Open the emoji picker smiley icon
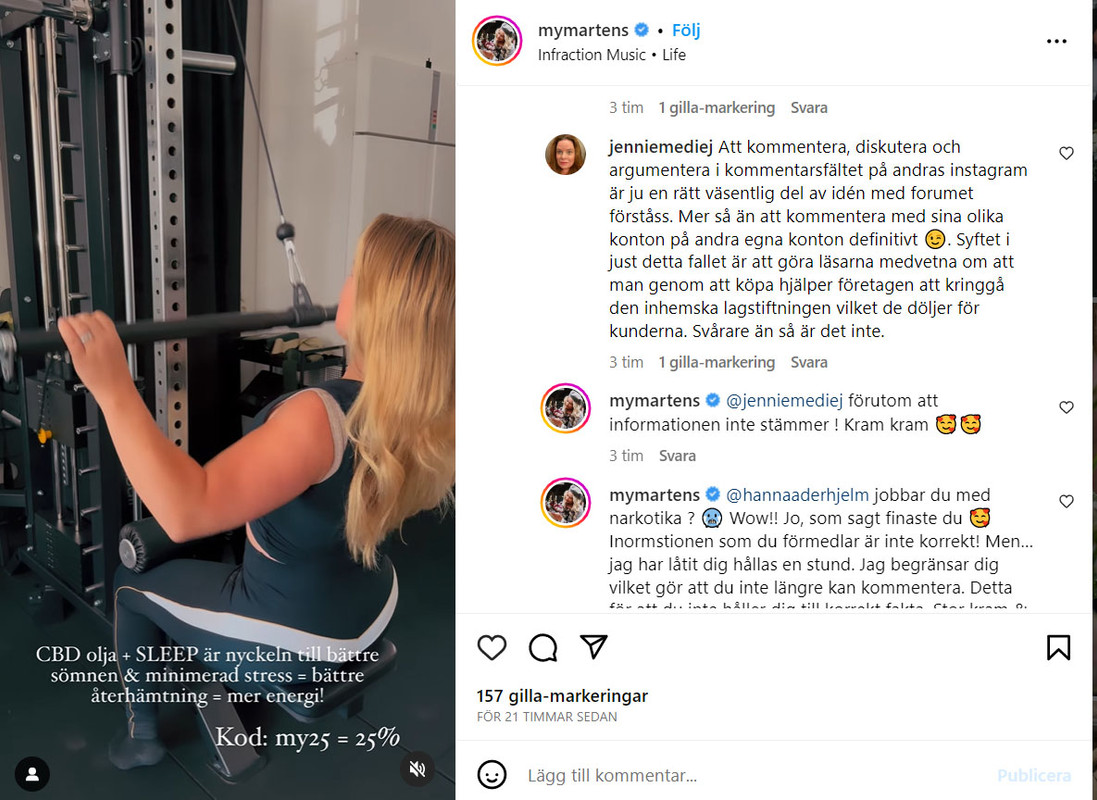Viewport: 1097px width, 800px height. click(492, 775)
